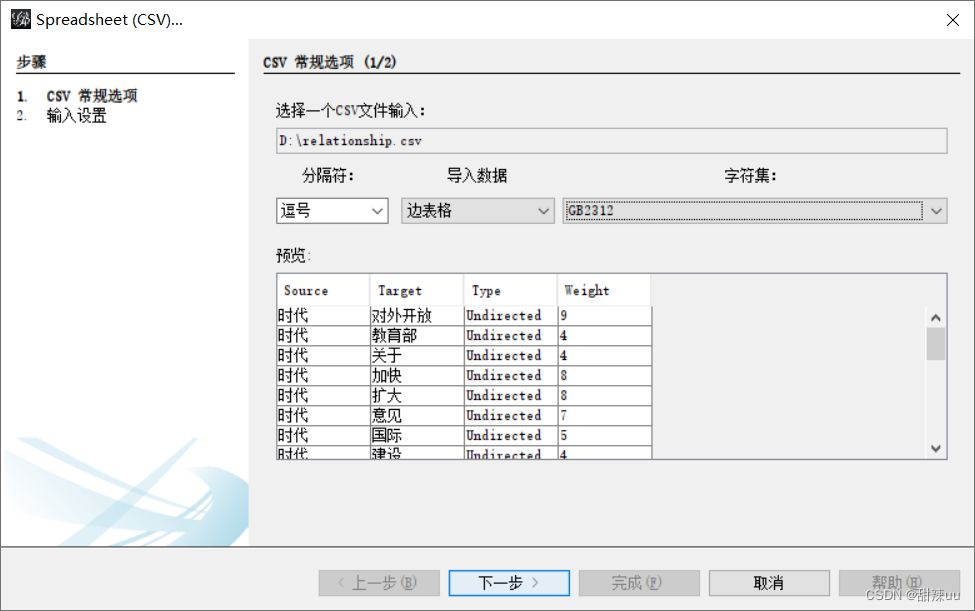Click the 上一步 (B) button

(379, 583)
